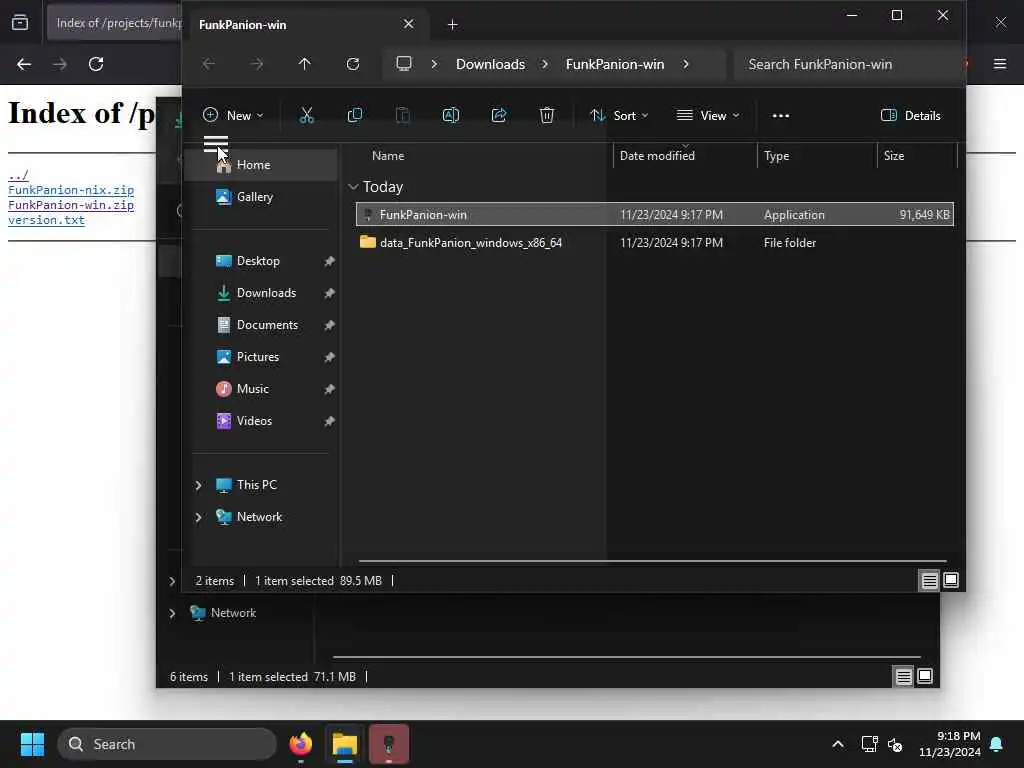Viewport: 1024px width, 768px height.
Task: Expand This PC in navigation pane
Action: [199, 485]
